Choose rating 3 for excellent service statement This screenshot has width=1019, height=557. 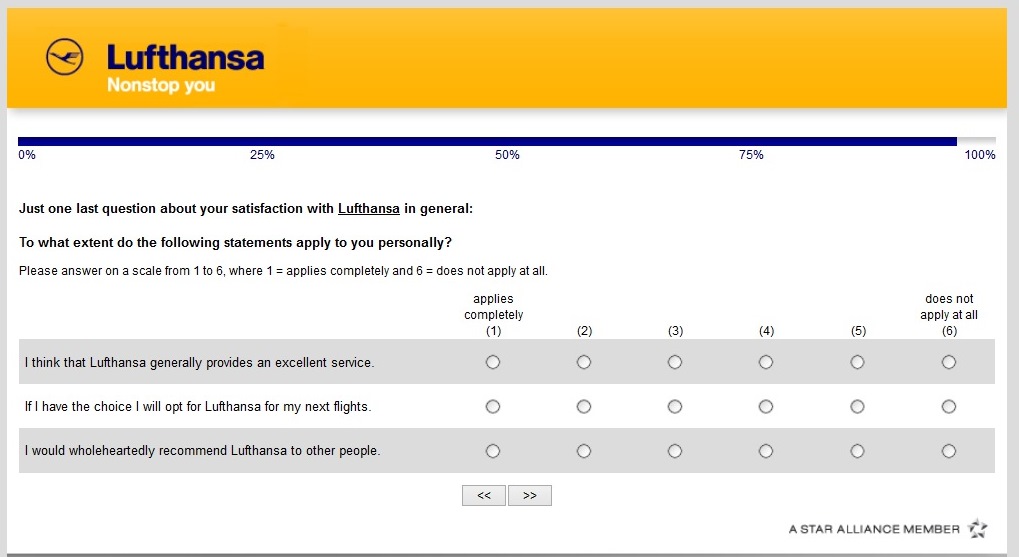675,363
